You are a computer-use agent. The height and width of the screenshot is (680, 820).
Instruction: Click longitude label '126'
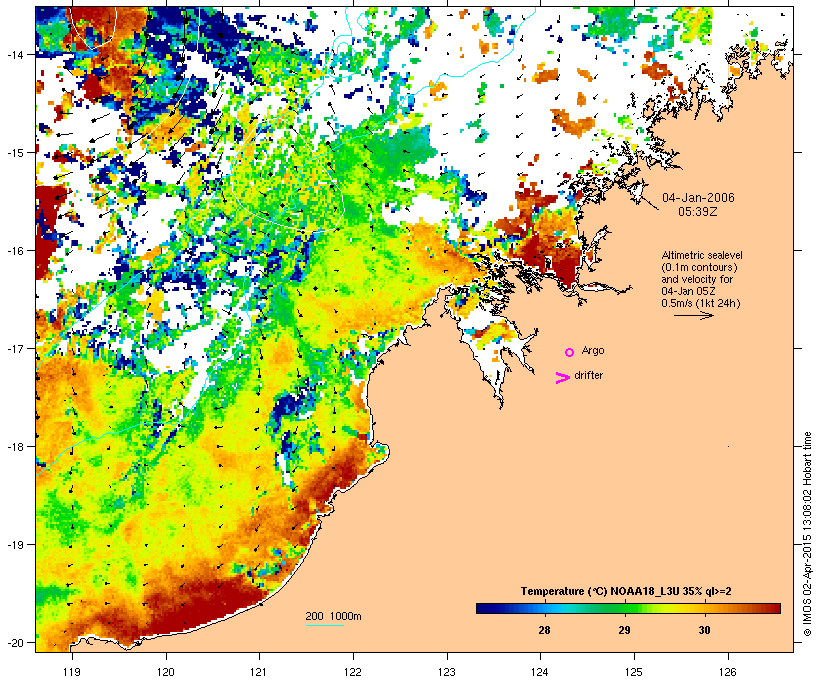pyautogui.click(x=728, y=672)
